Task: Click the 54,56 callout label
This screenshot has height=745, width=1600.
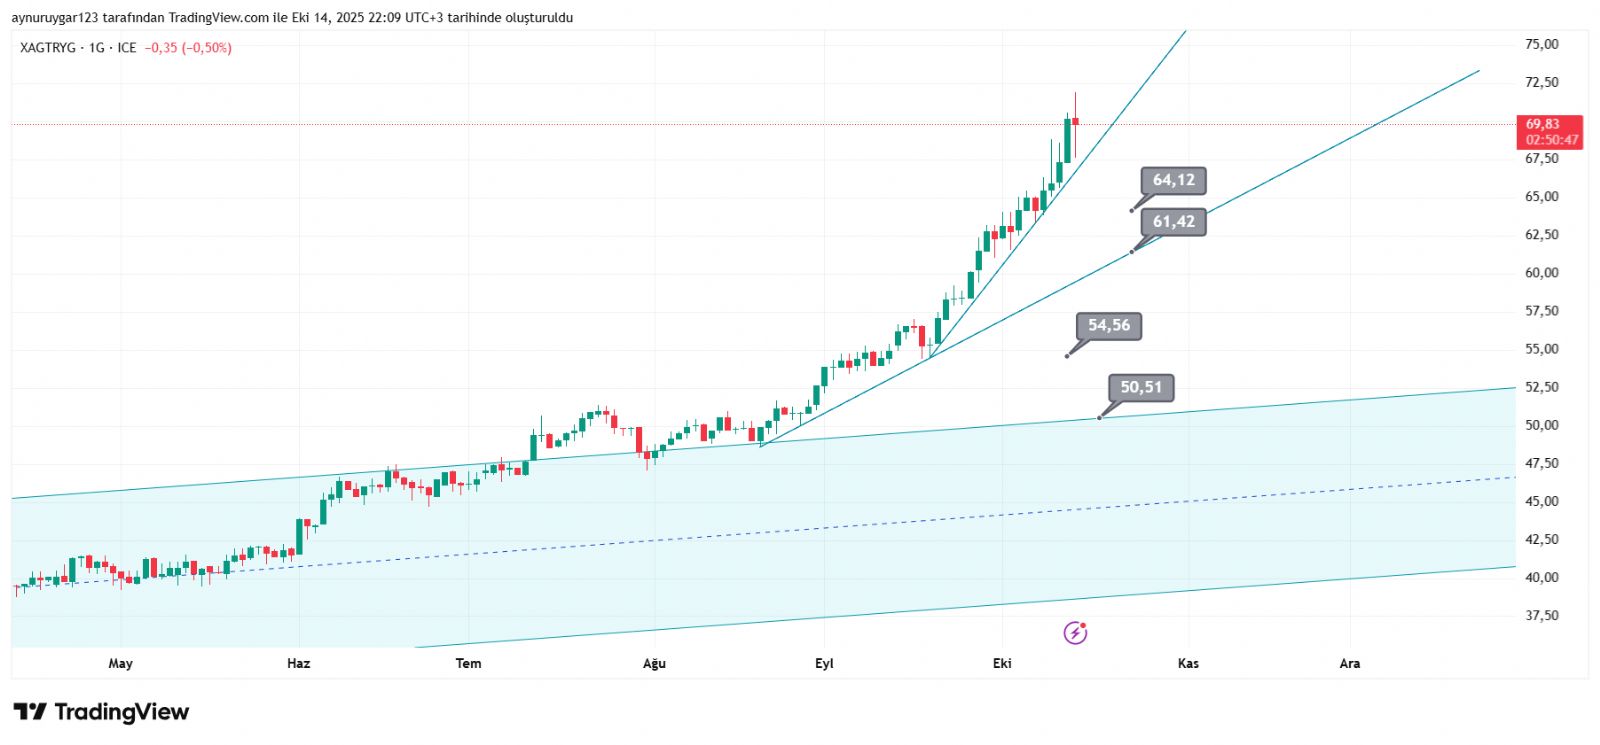Action: click(1108, 326)
